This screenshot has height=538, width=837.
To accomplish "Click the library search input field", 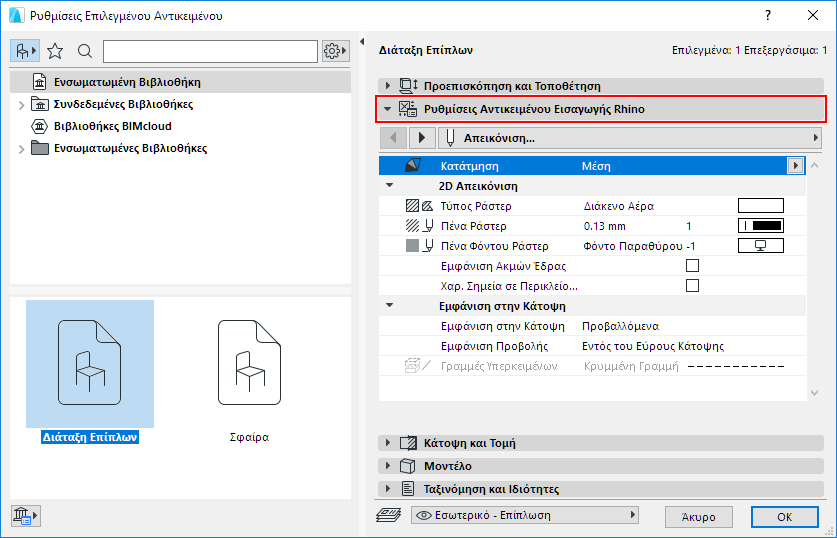I will [x=210, y=51].
